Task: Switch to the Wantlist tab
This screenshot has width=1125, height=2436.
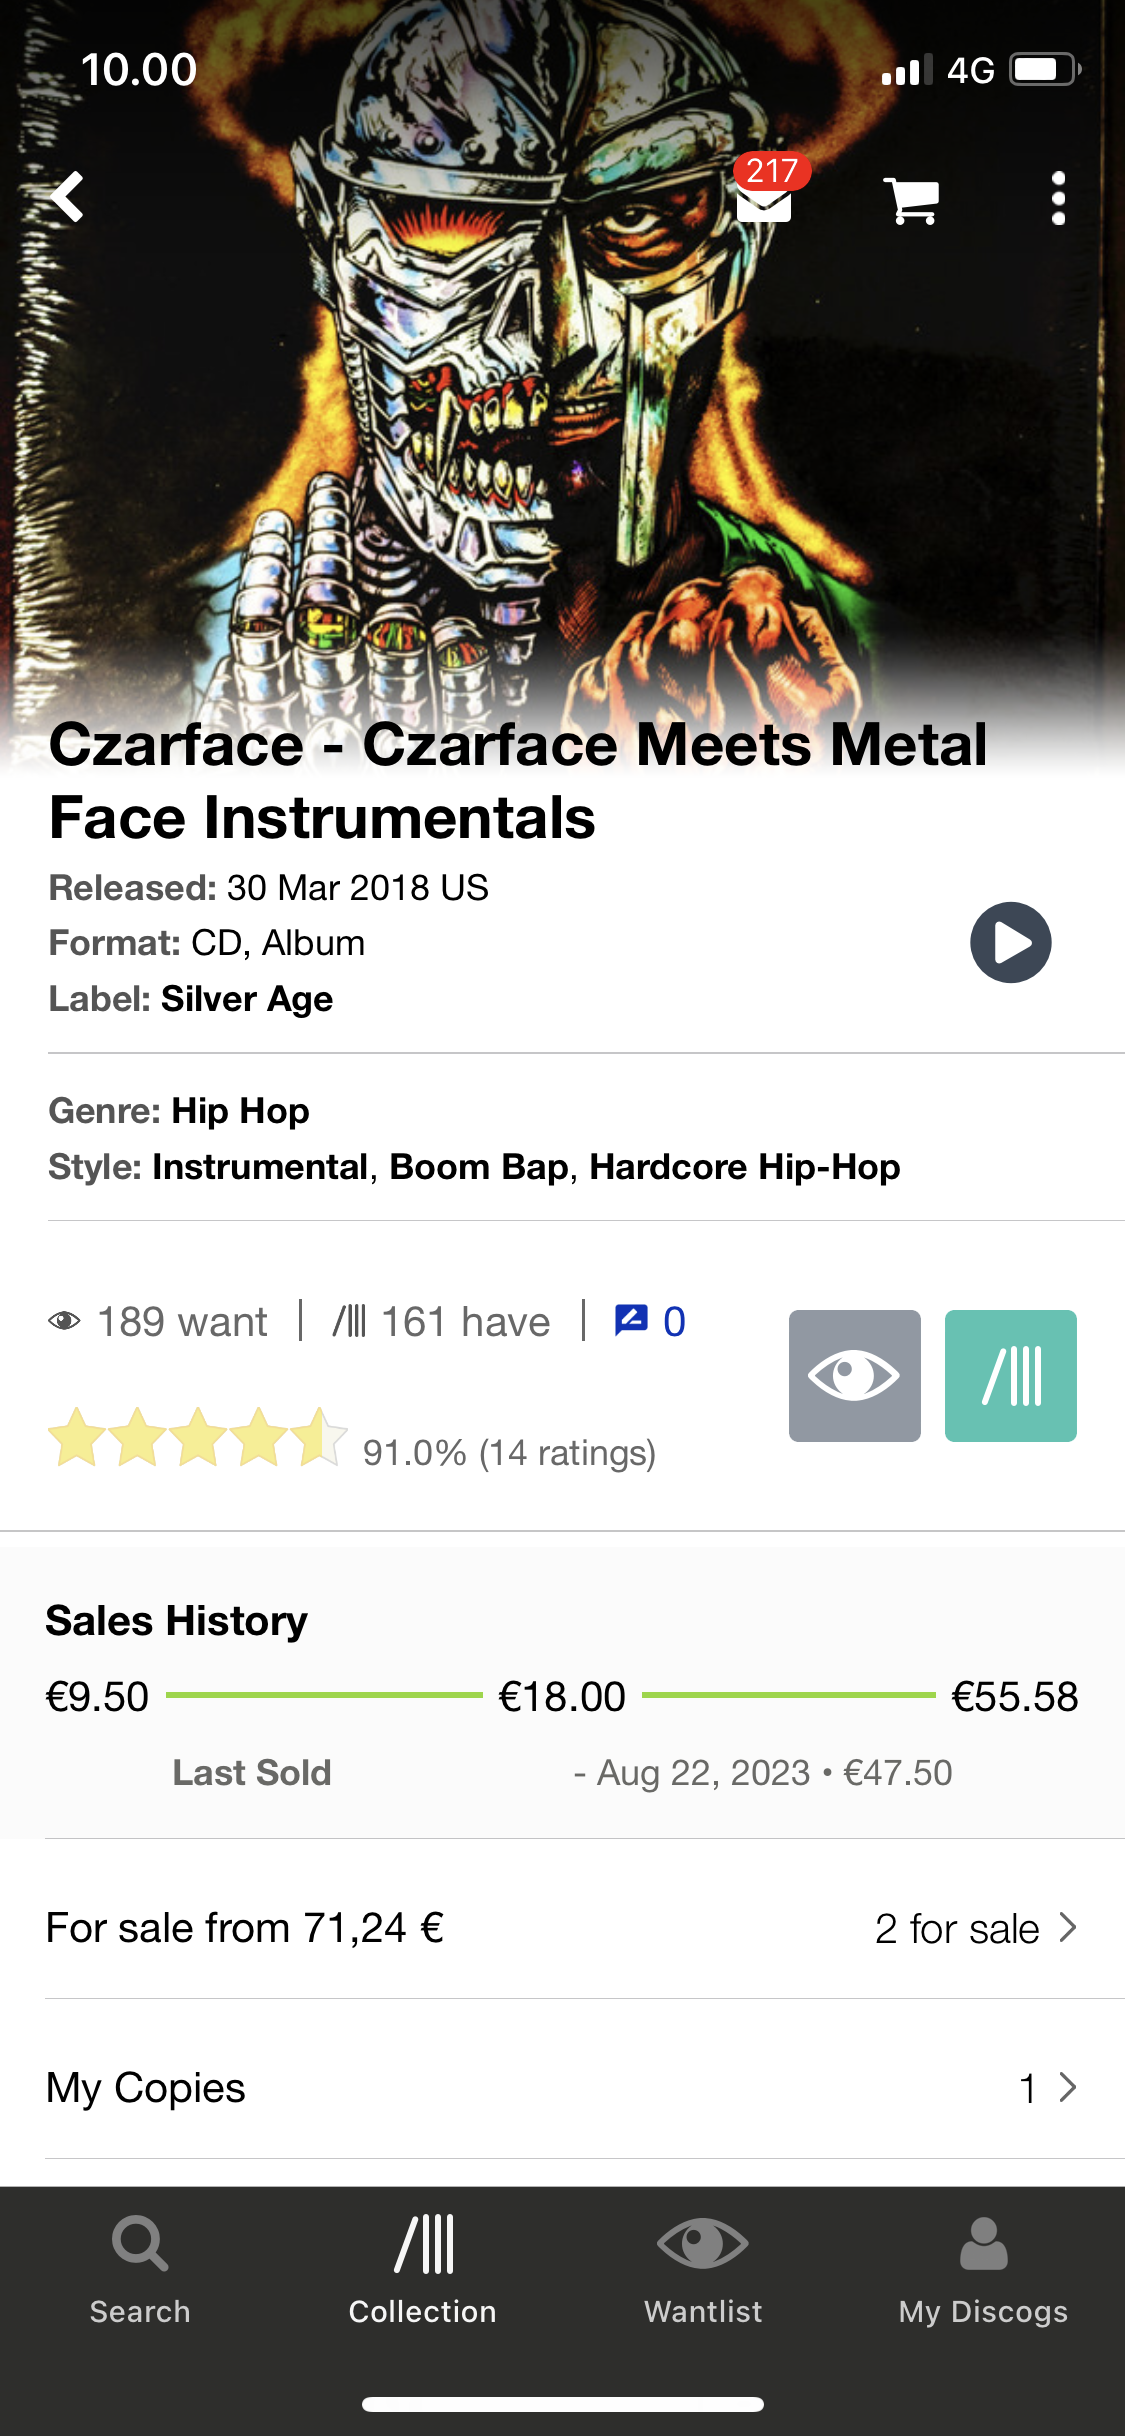Action: [703, 2265]
